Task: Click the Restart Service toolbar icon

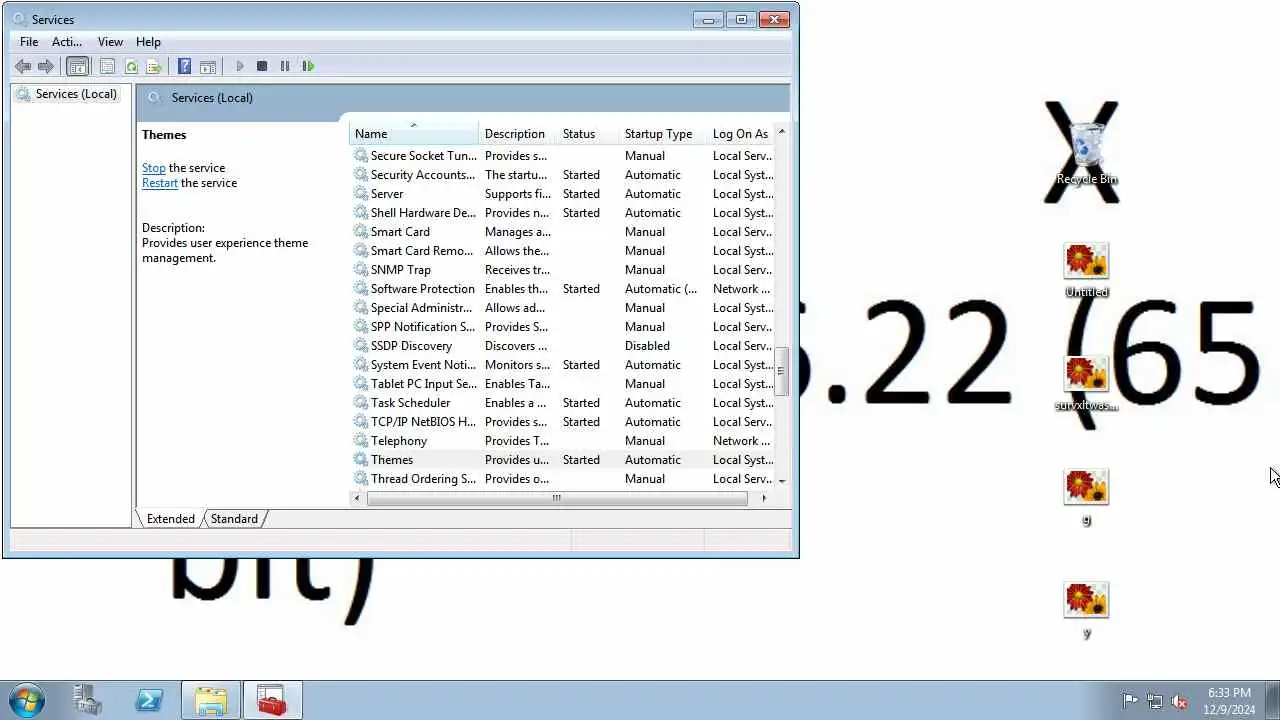Action: click(x=308, y=66)
